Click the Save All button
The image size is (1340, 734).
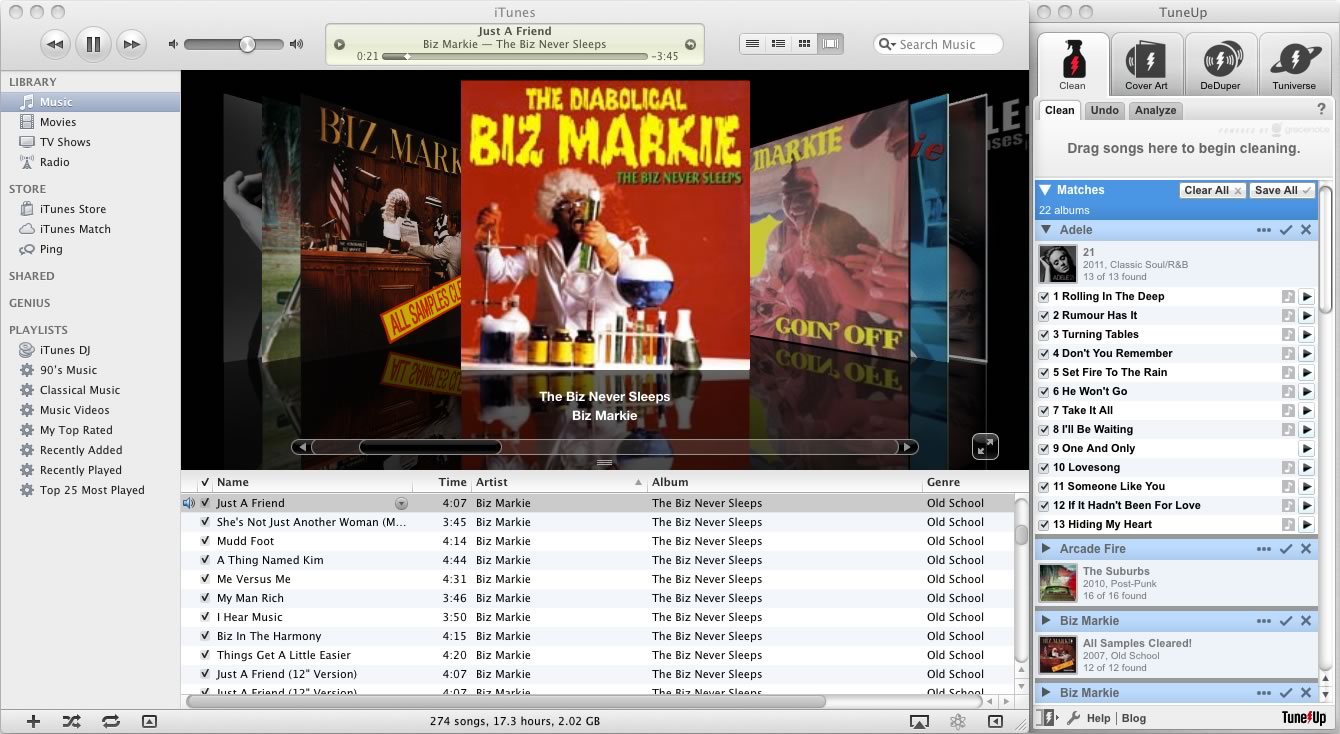pos(1283,190)
